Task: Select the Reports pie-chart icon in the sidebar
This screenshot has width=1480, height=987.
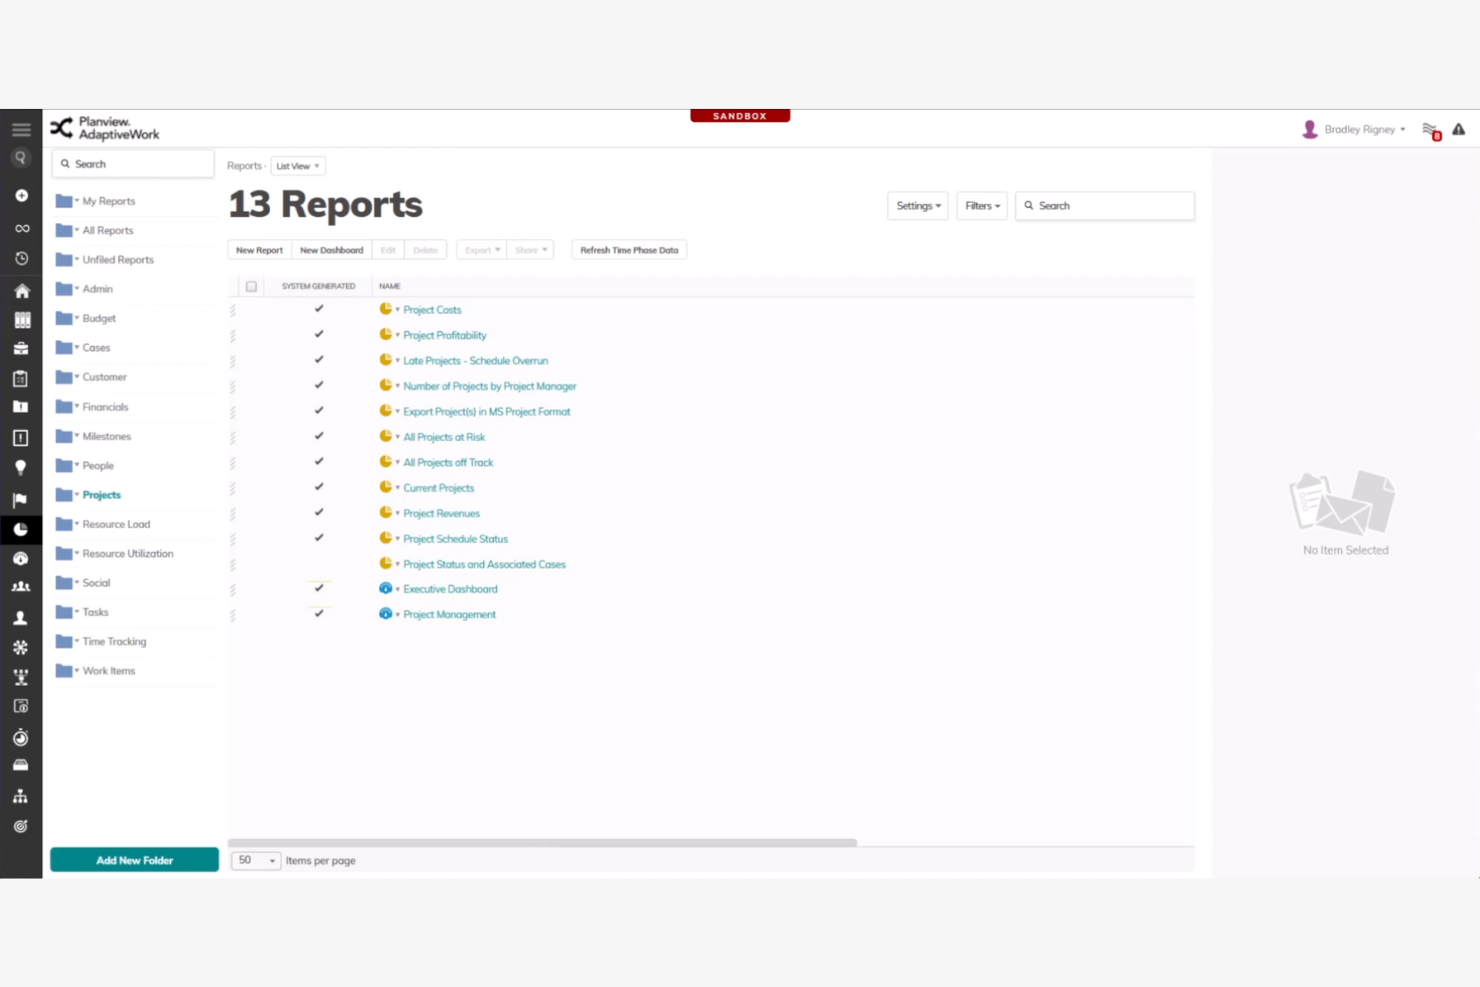Action: (21, 529)
